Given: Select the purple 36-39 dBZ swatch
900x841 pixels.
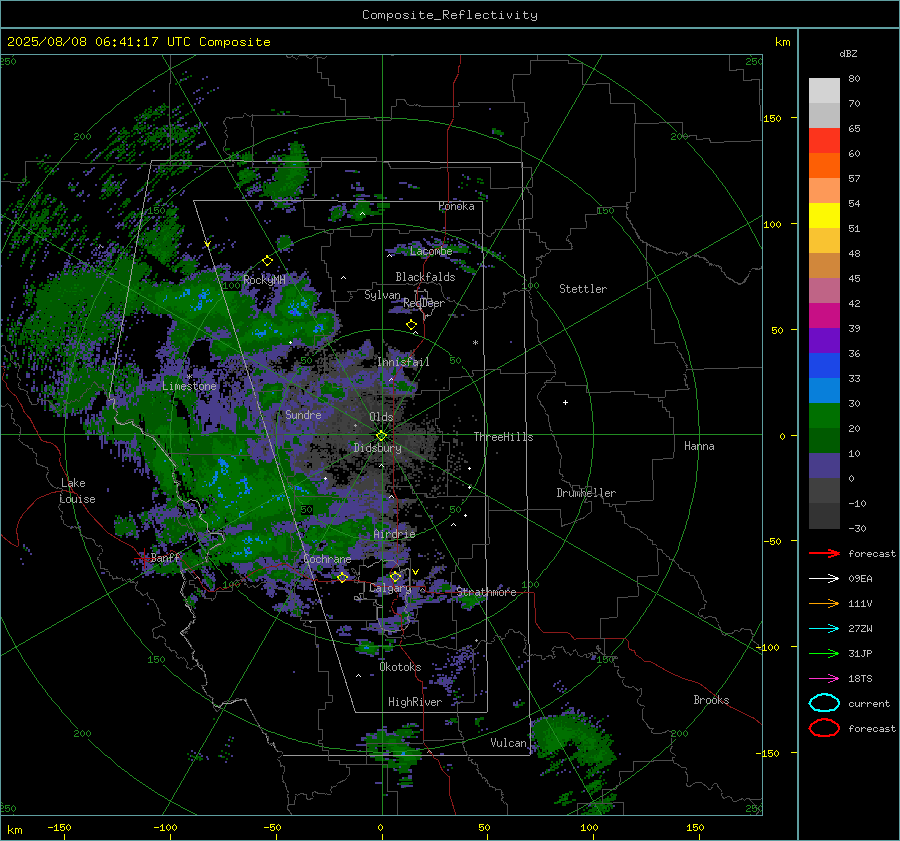Looking at the screenshot, I should click(824, 341).
